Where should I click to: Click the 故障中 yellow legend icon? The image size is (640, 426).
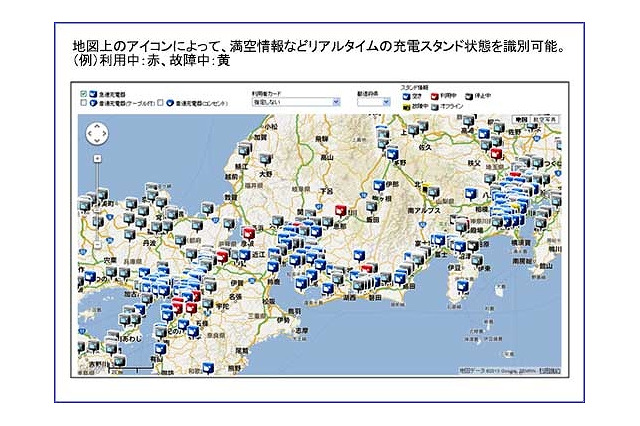coord(406,107)
